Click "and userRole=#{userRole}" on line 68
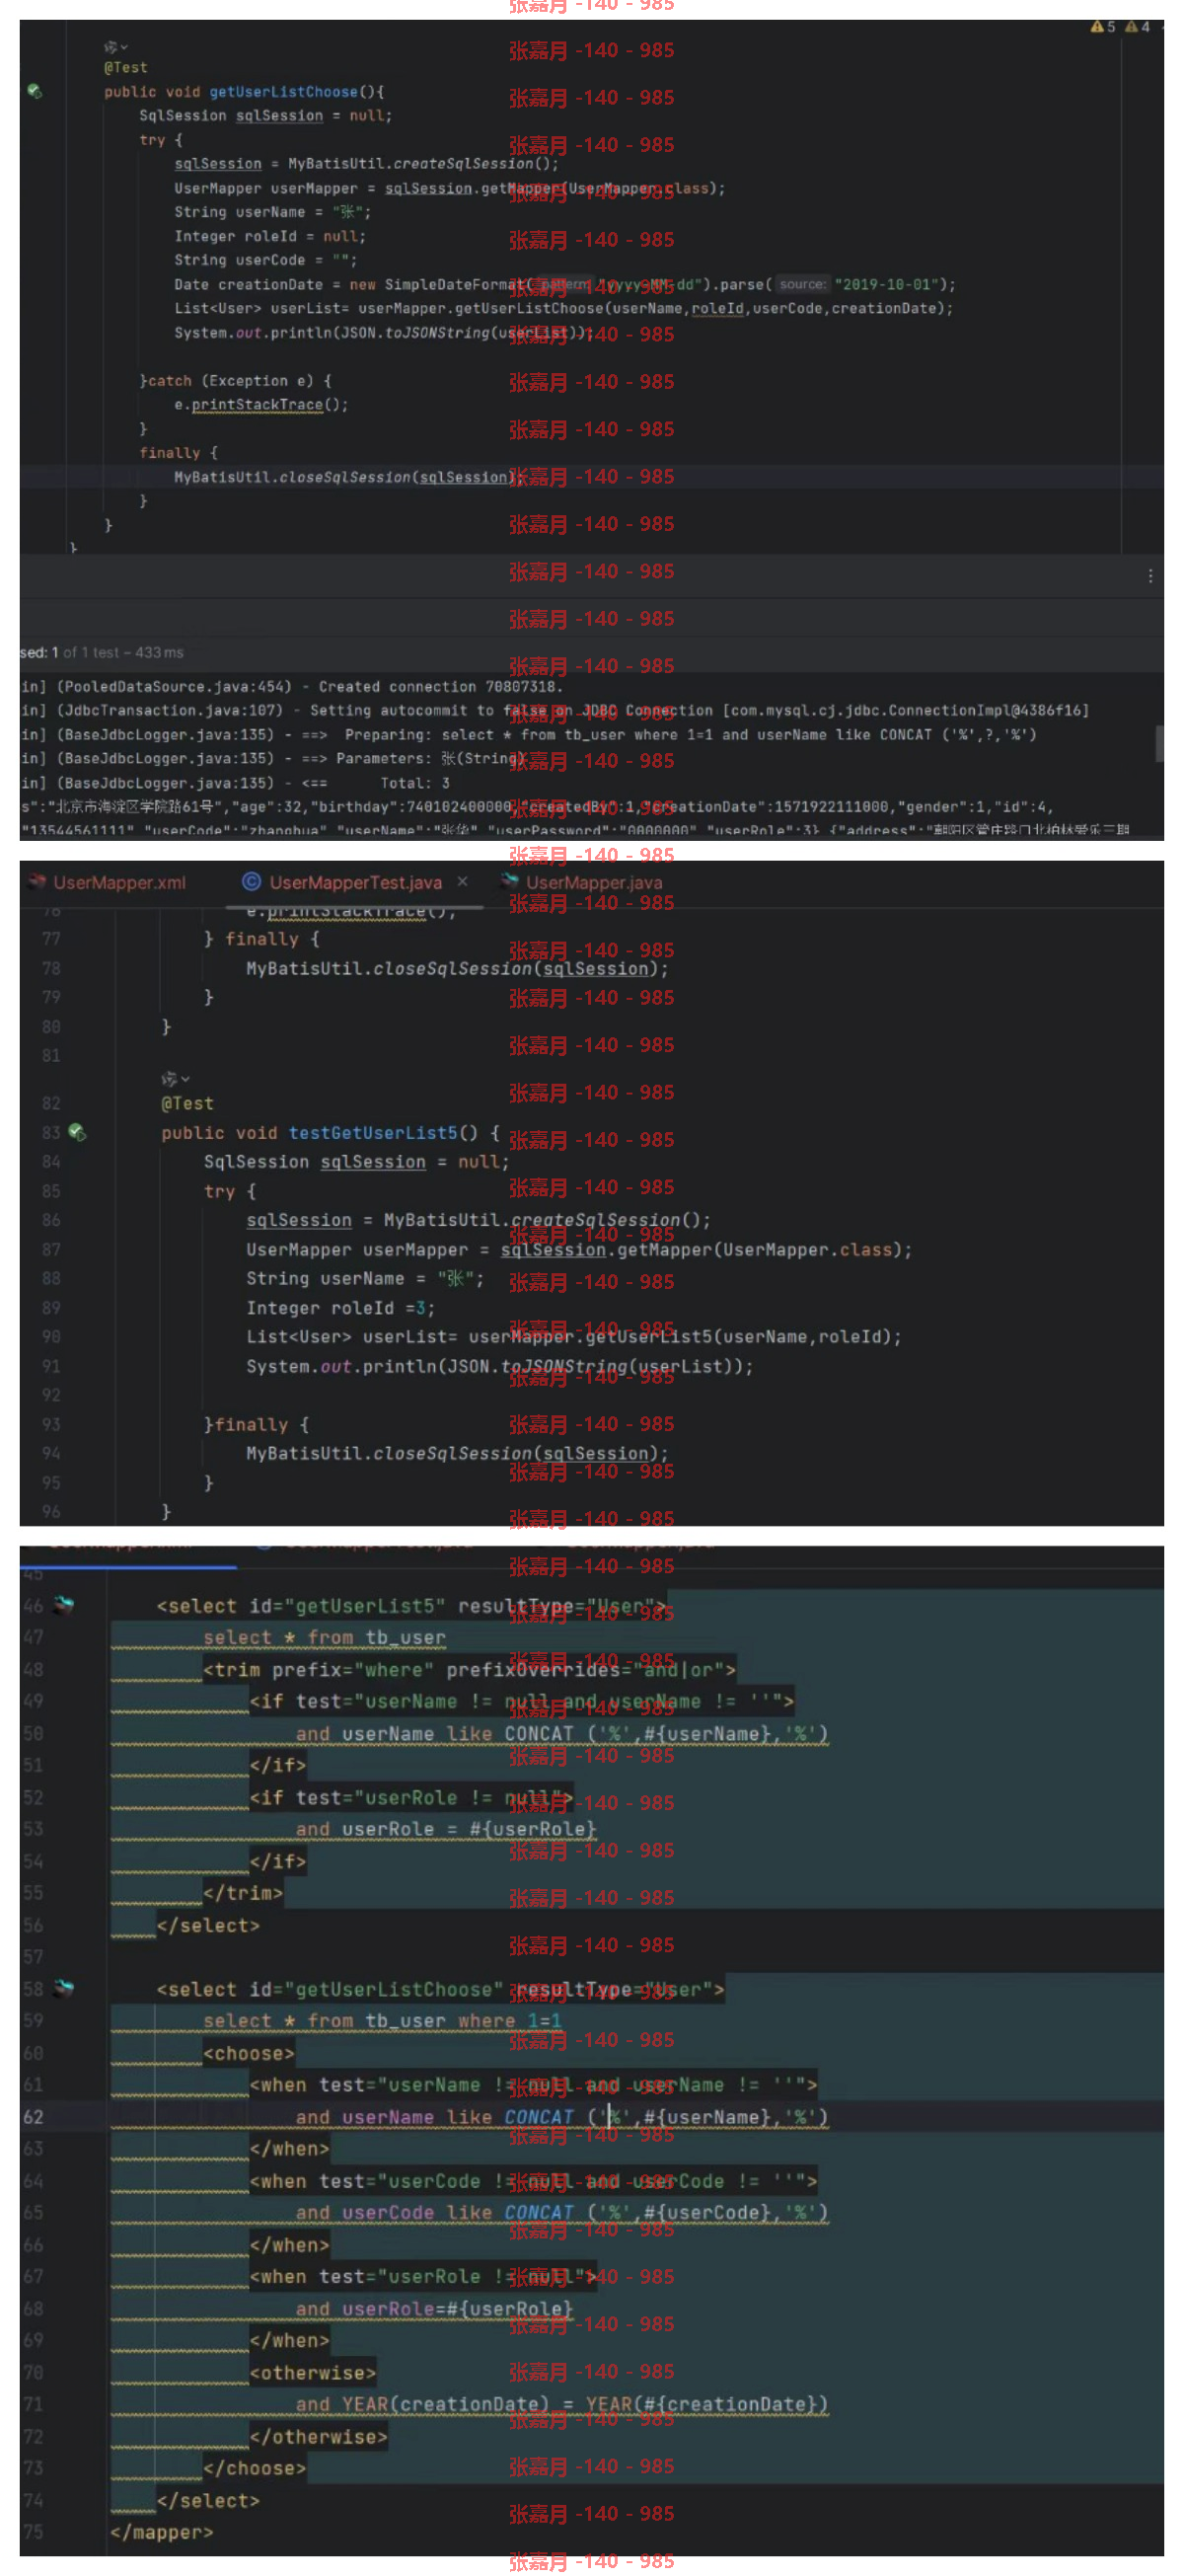 coord(434,2309)
